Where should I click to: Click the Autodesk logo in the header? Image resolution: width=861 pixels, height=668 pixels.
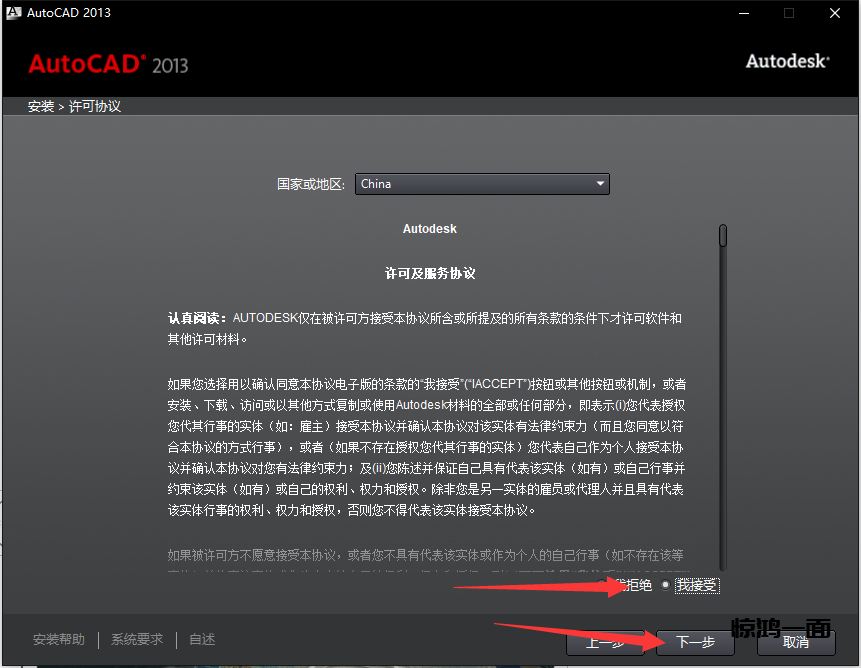click(x=787, y=61)
